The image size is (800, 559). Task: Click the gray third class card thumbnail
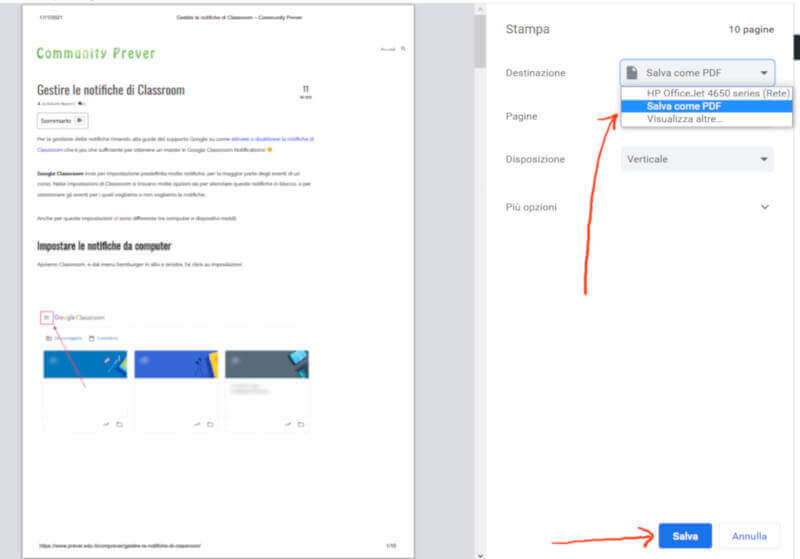[267, 365]
